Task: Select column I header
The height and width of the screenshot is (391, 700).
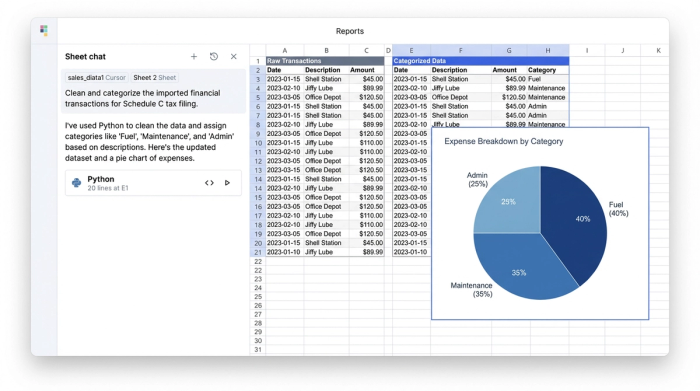Action: click(587, 50)
